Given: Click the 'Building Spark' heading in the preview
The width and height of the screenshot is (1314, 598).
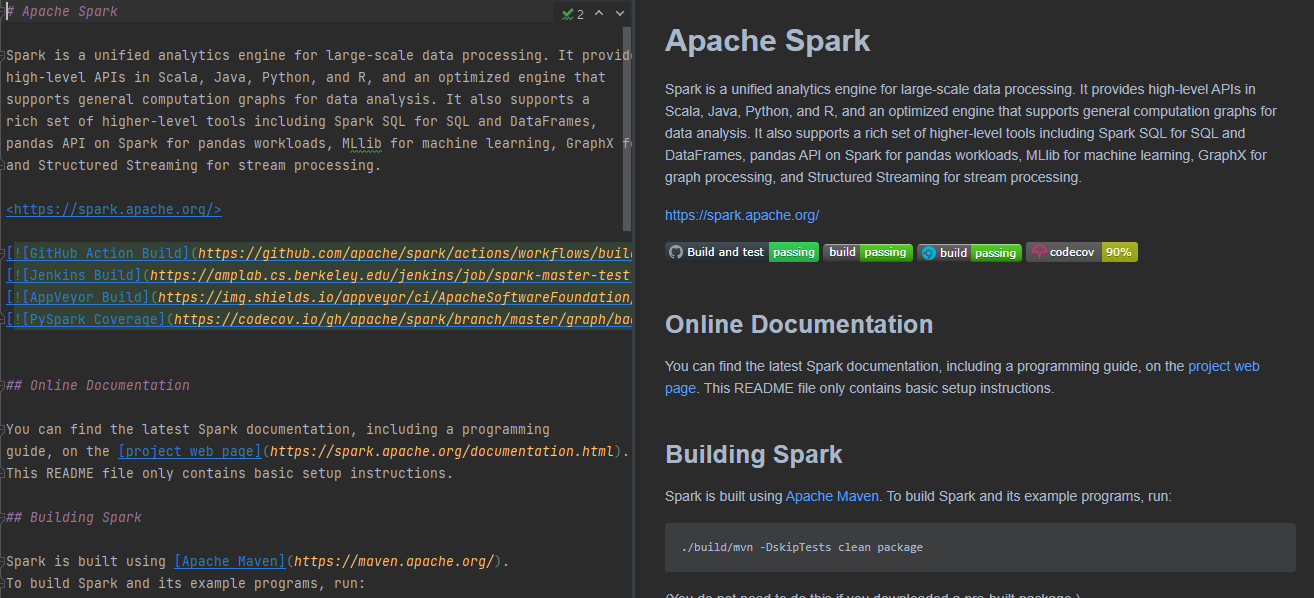Looking at the screenshot, I should pos(754,454).
